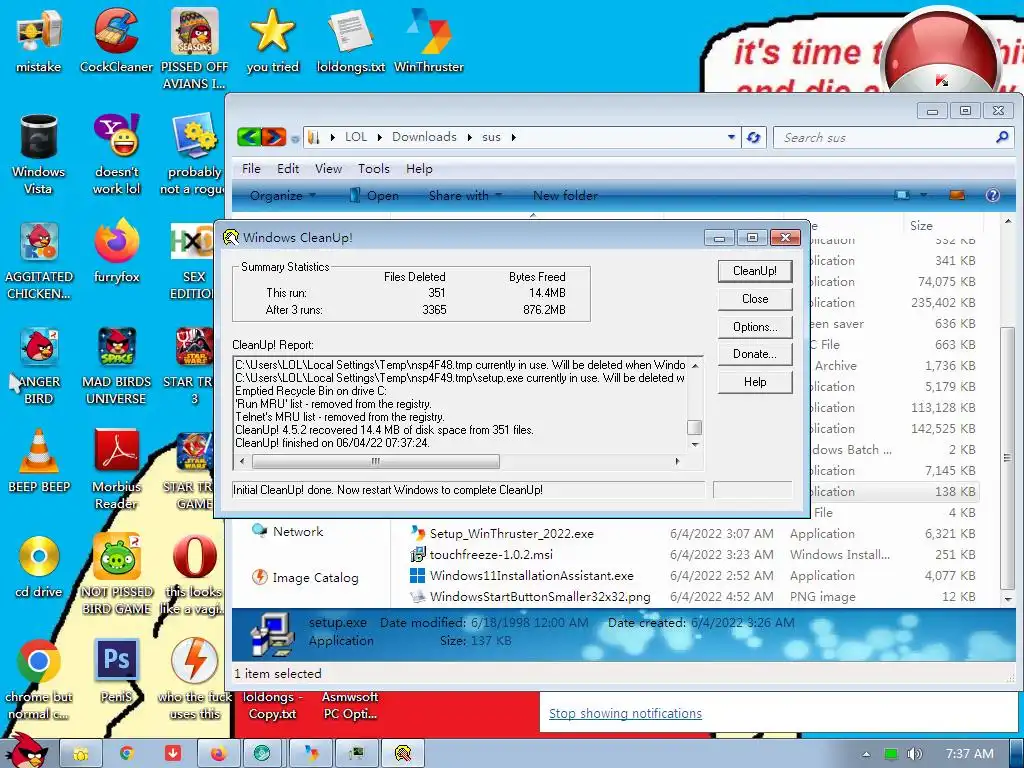Click the Windows CleanUp taskbar button

[403, 754]
